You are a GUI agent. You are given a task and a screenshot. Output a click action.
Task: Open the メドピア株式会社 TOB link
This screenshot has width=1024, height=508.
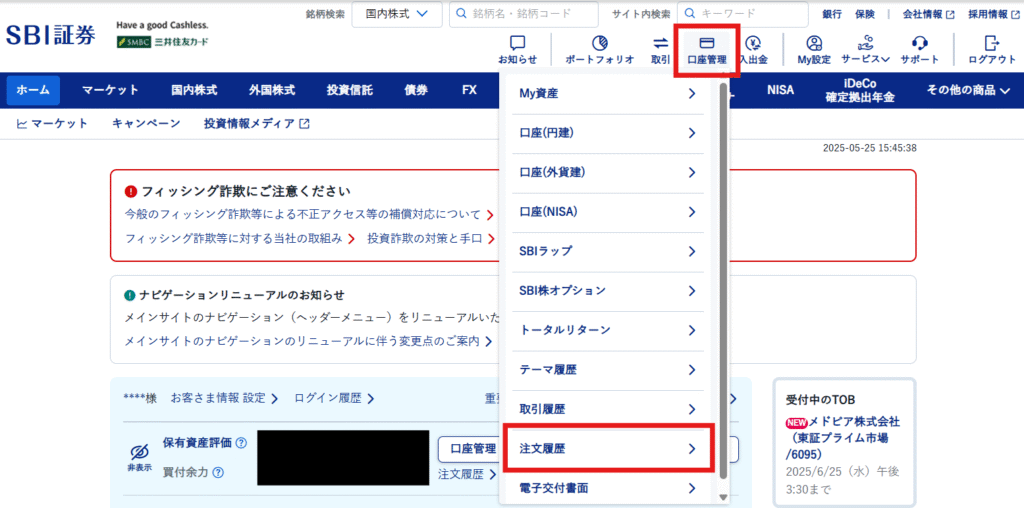(842, 437)
